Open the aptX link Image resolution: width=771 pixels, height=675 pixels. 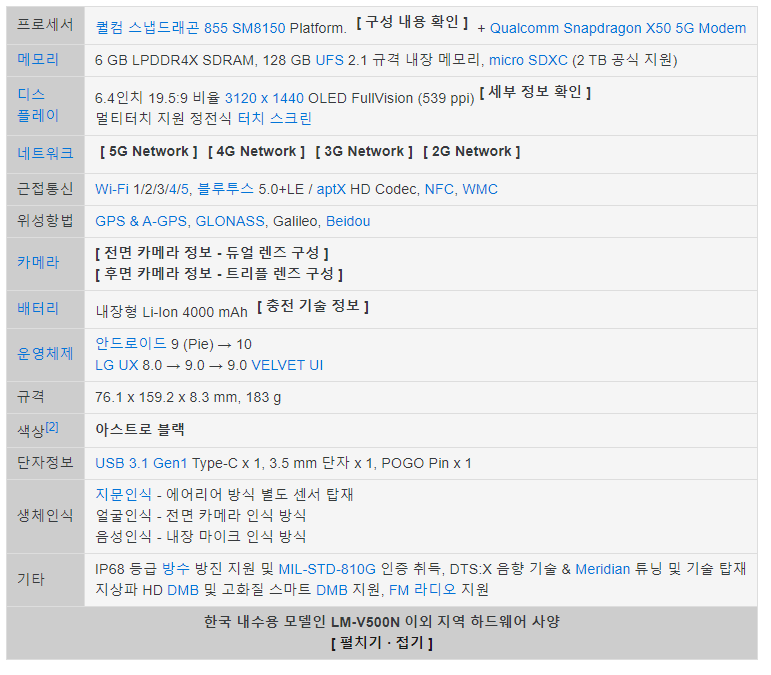click(331, 189)
